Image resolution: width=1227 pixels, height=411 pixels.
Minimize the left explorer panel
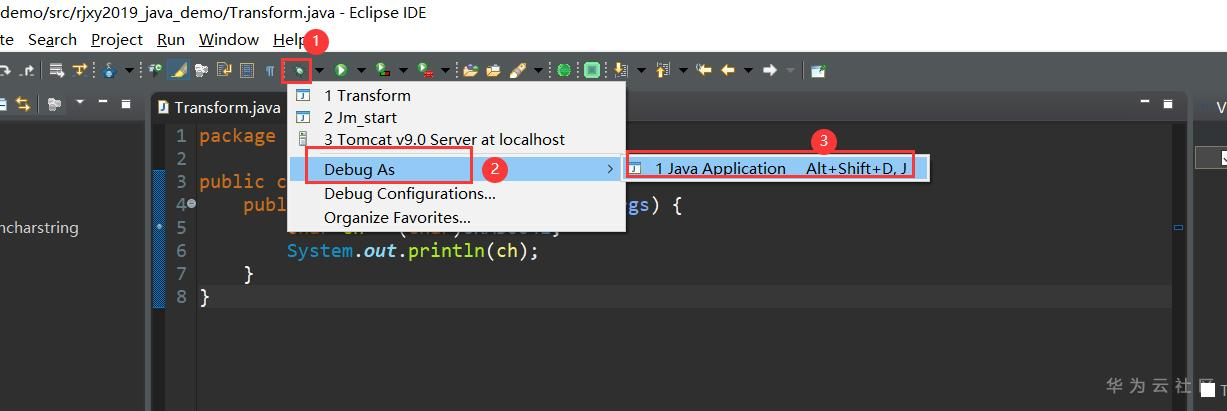(103, 103)
